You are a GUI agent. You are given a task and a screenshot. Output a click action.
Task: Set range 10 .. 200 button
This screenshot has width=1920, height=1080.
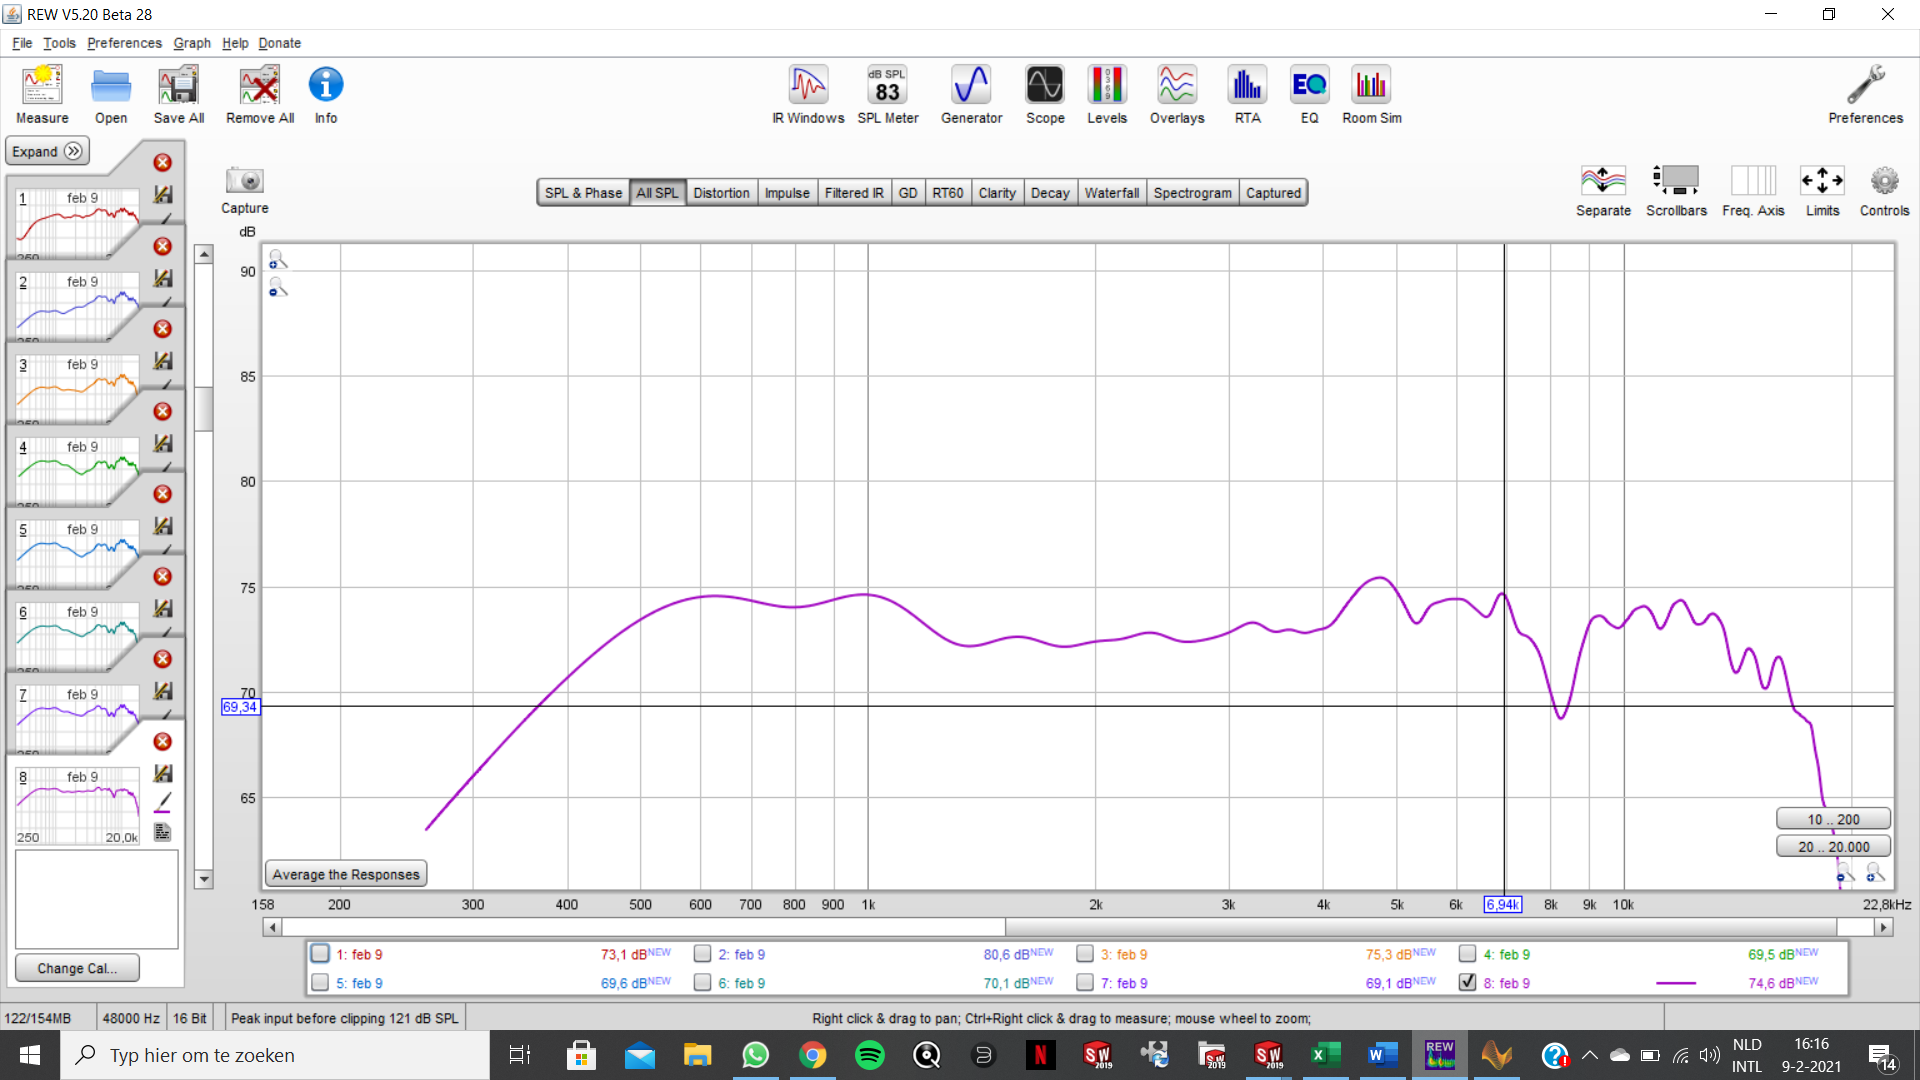point(1833,819)
